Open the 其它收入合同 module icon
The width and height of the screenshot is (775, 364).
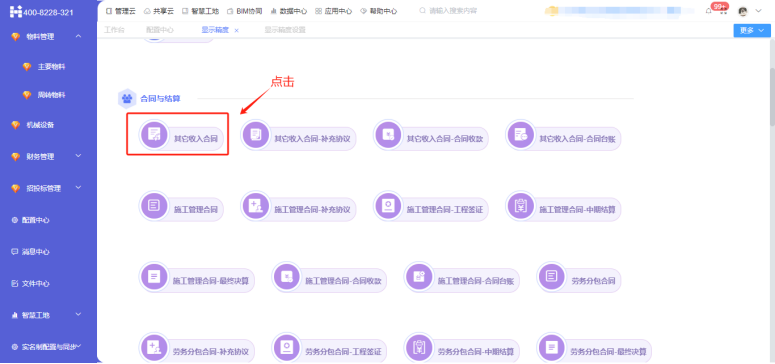(x=154, y=135)
